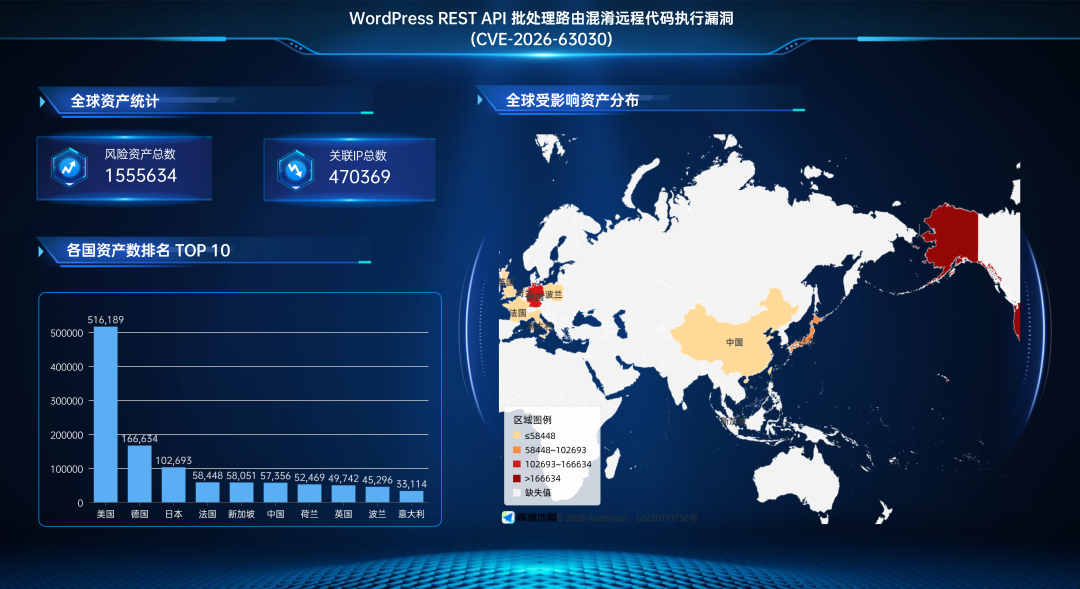
Task: Click the 波兰 bar in the chart
Action: (377, 495)
